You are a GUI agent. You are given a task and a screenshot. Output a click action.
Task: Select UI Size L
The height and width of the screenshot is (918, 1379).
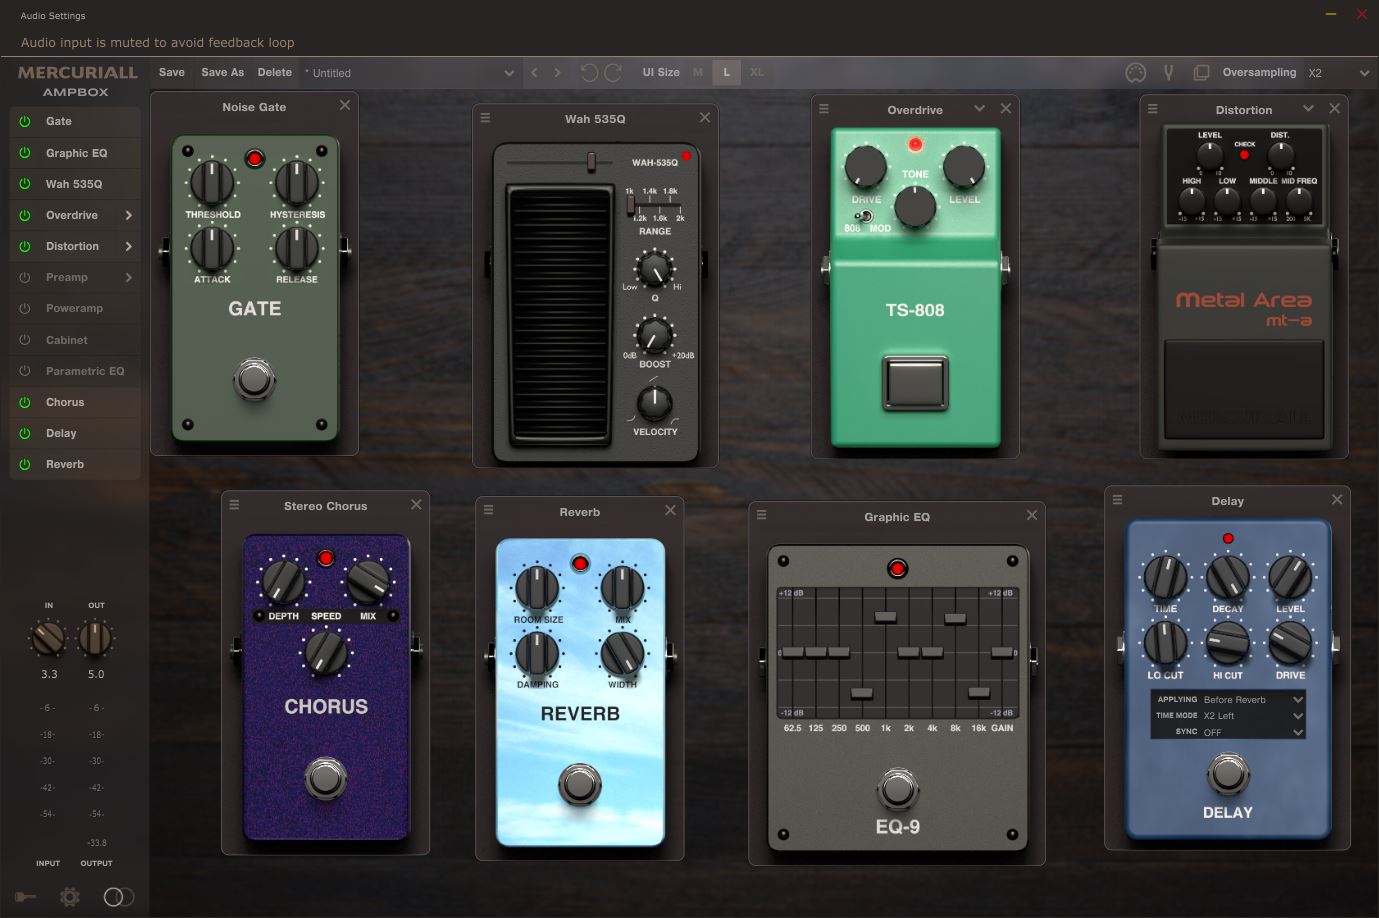coord(726,72)
